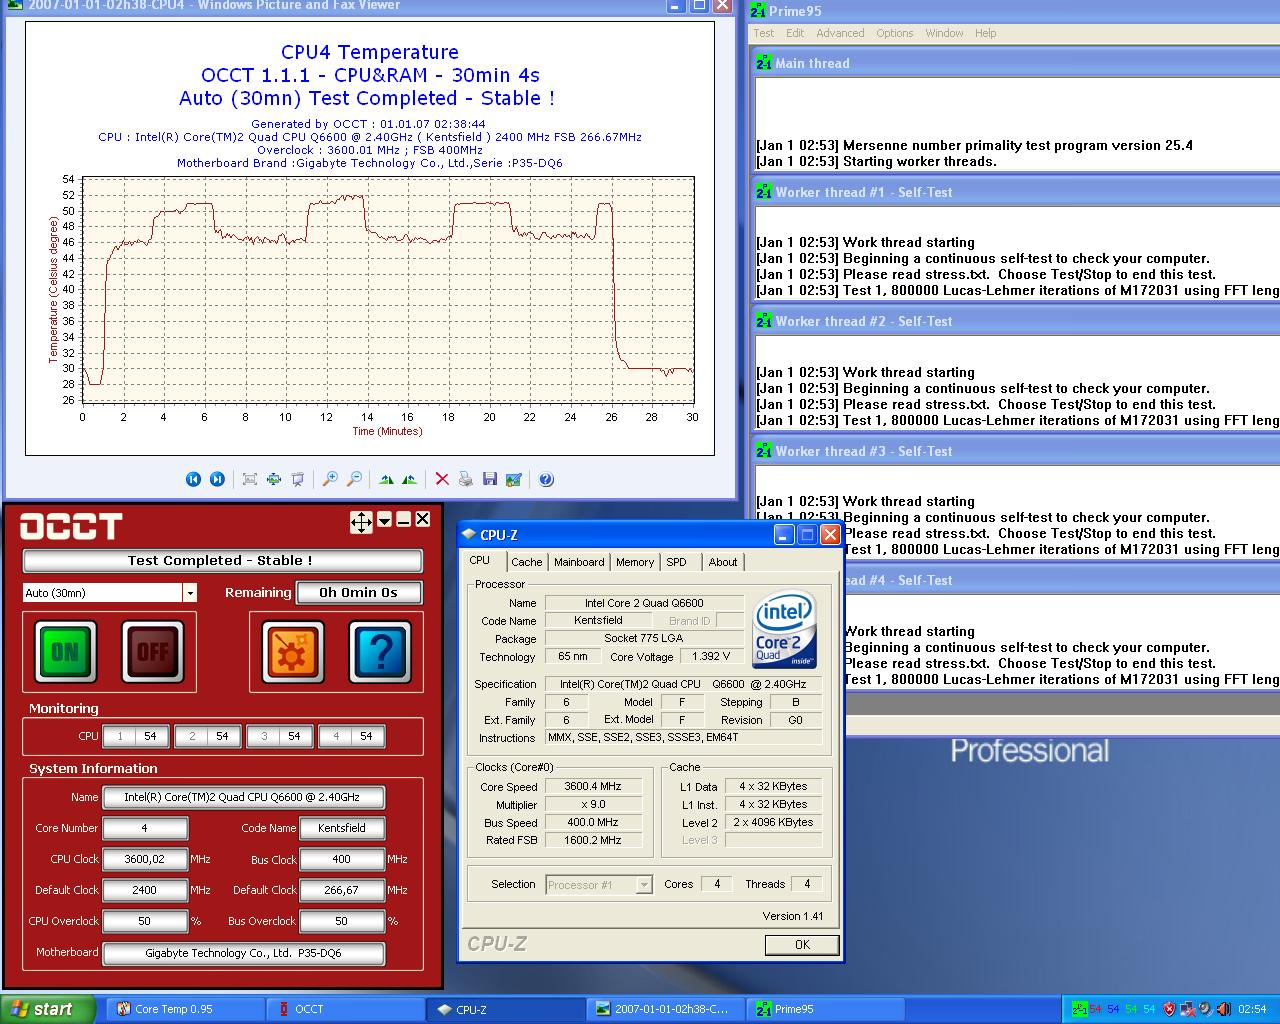
Task: Click the Best Fit icon in Picture Viewer
Action: click(250, 480)
